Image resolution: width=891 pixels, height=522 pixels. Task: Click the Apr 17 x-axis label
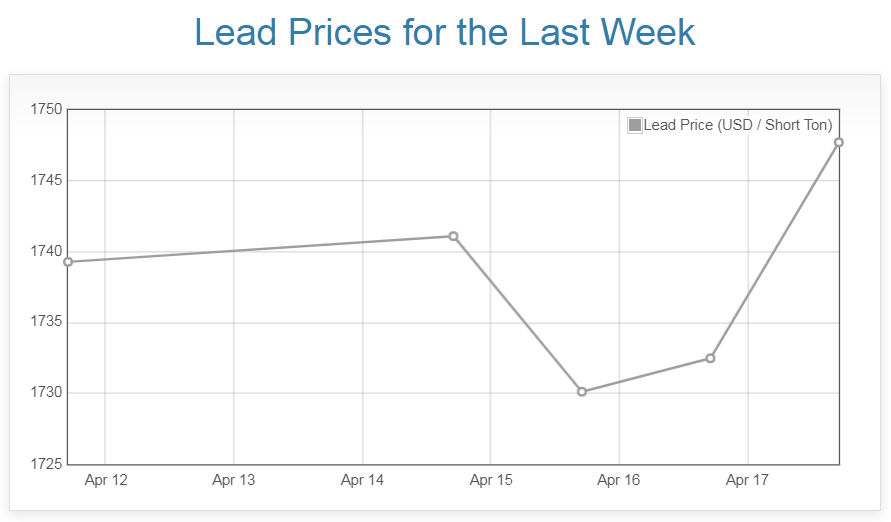click(x=747, y=480)
